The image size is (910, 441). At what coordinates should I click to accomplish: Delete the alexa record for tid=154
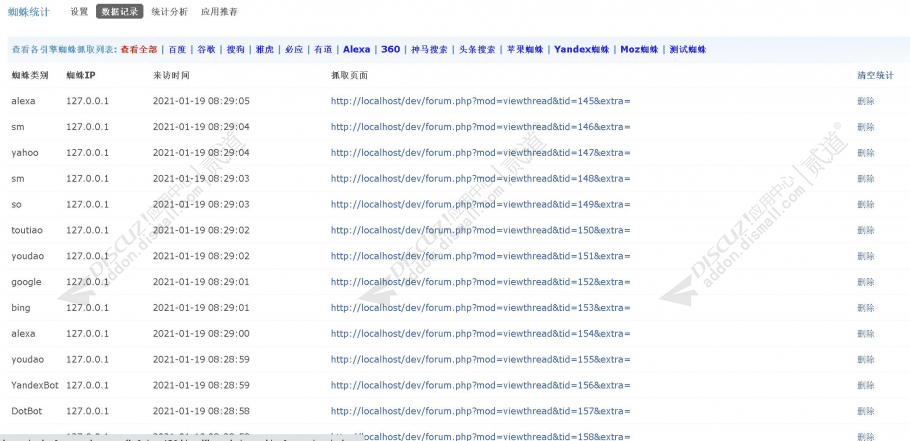coord(866,333)
